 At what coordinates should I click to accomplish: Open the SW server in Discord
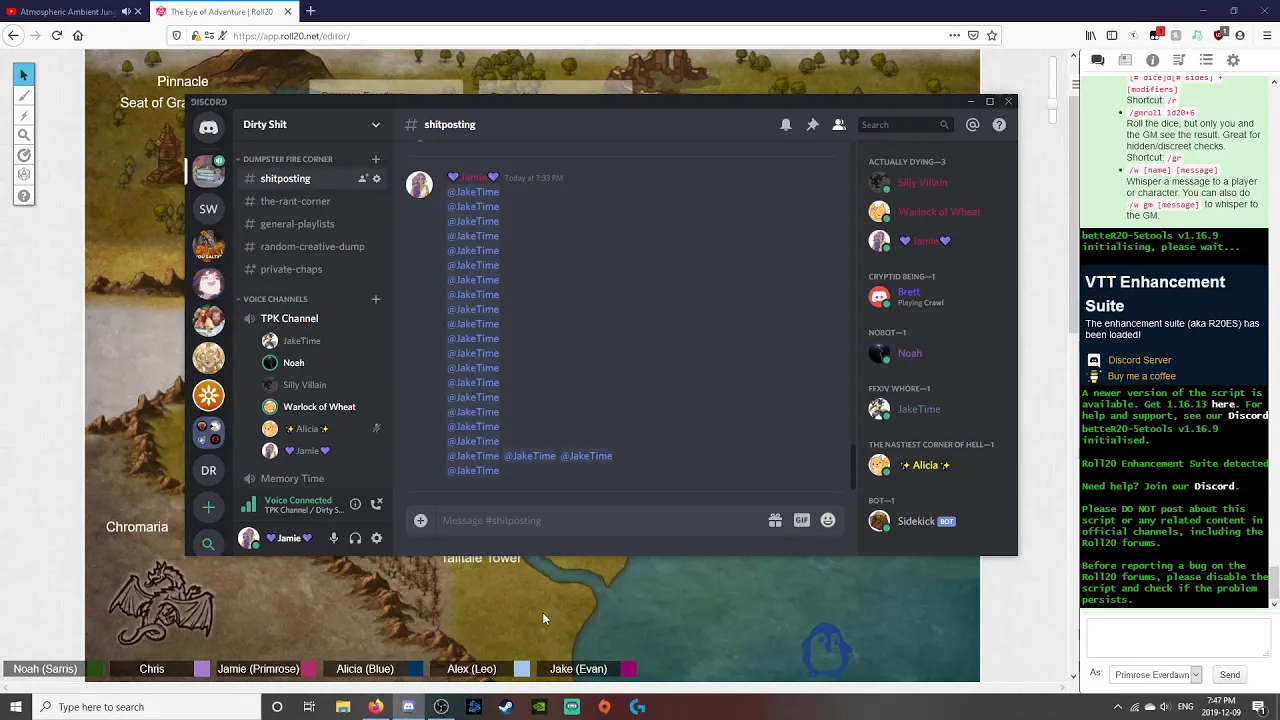(208, 209)
